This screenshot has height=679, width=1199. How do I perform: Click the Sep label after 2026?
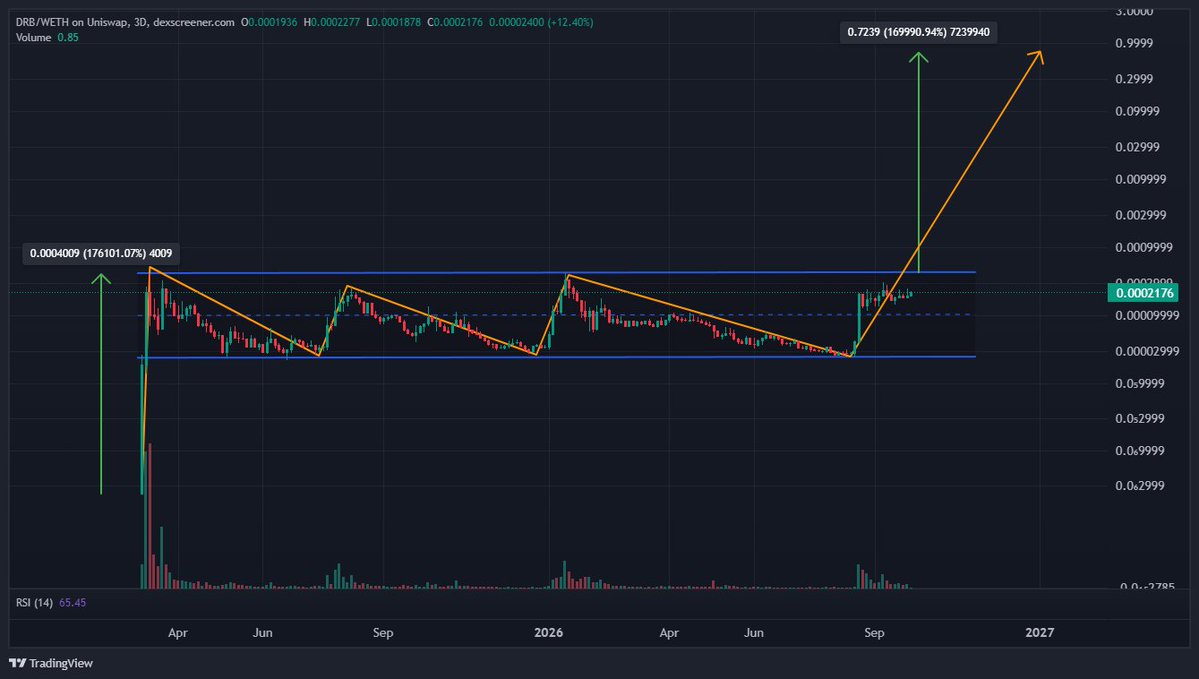coord(874,633)
